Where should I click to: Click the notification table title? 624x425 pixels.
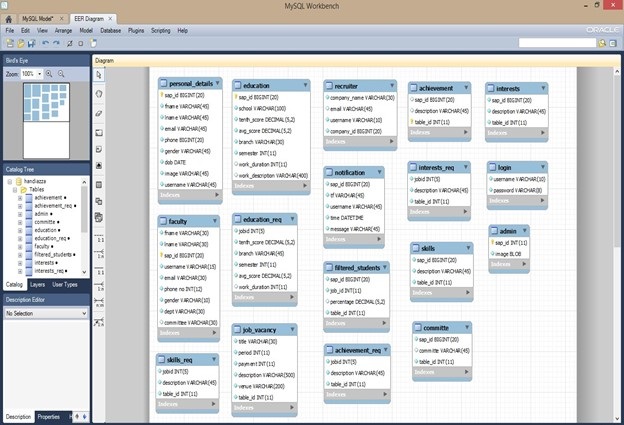pyautogui.click(x=349, y=172)
